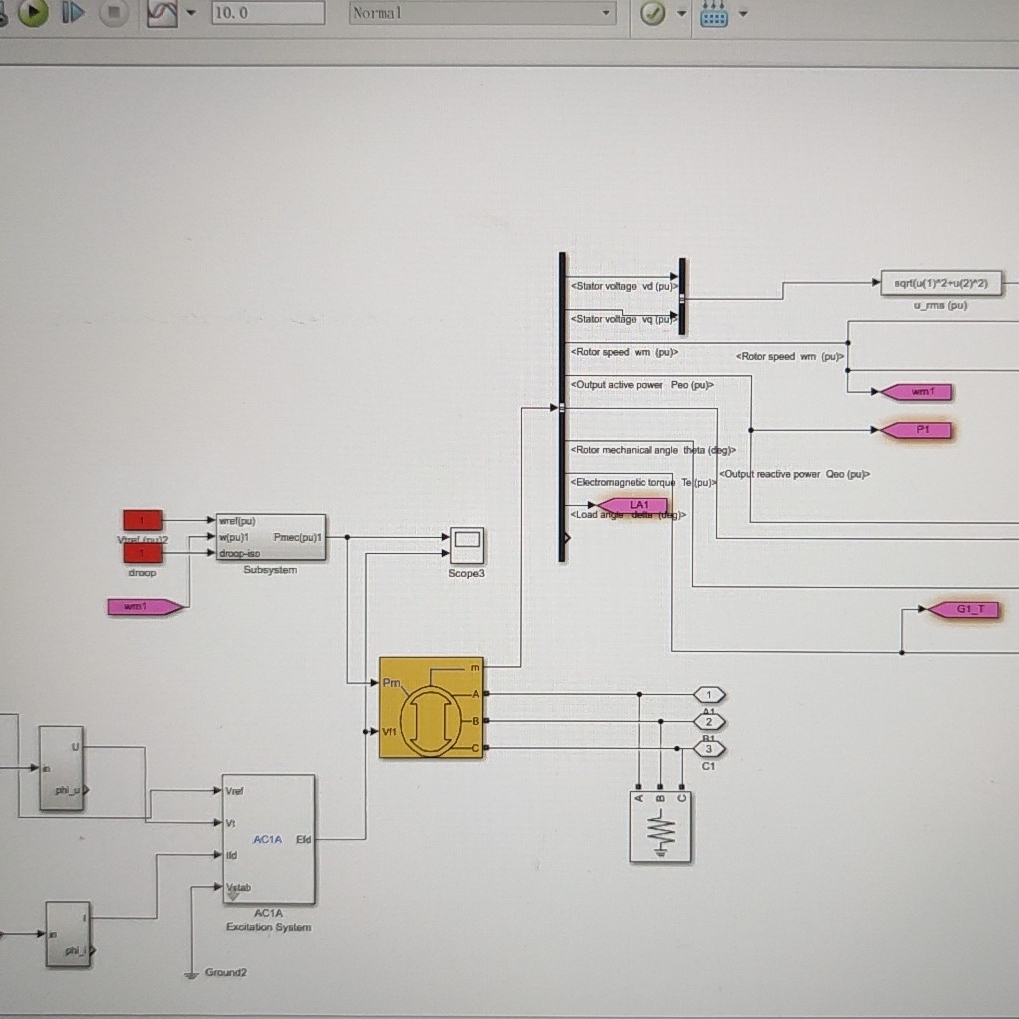Click the Step Forward toolbar icon

(72, 14)
